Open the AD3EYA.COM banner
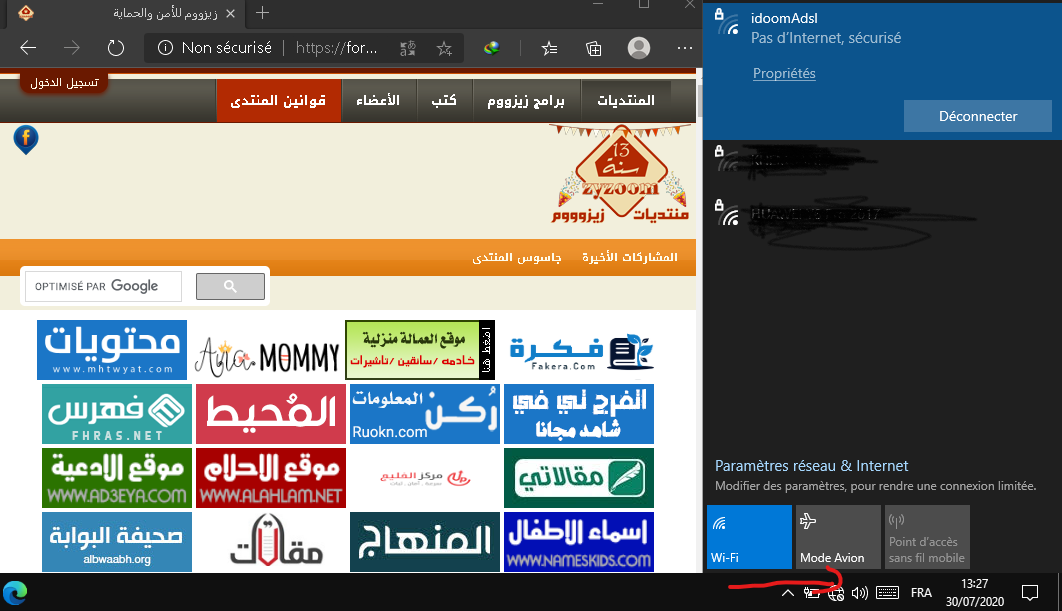Viewport: 1062px width, 611px height. [x=116, y=478]
